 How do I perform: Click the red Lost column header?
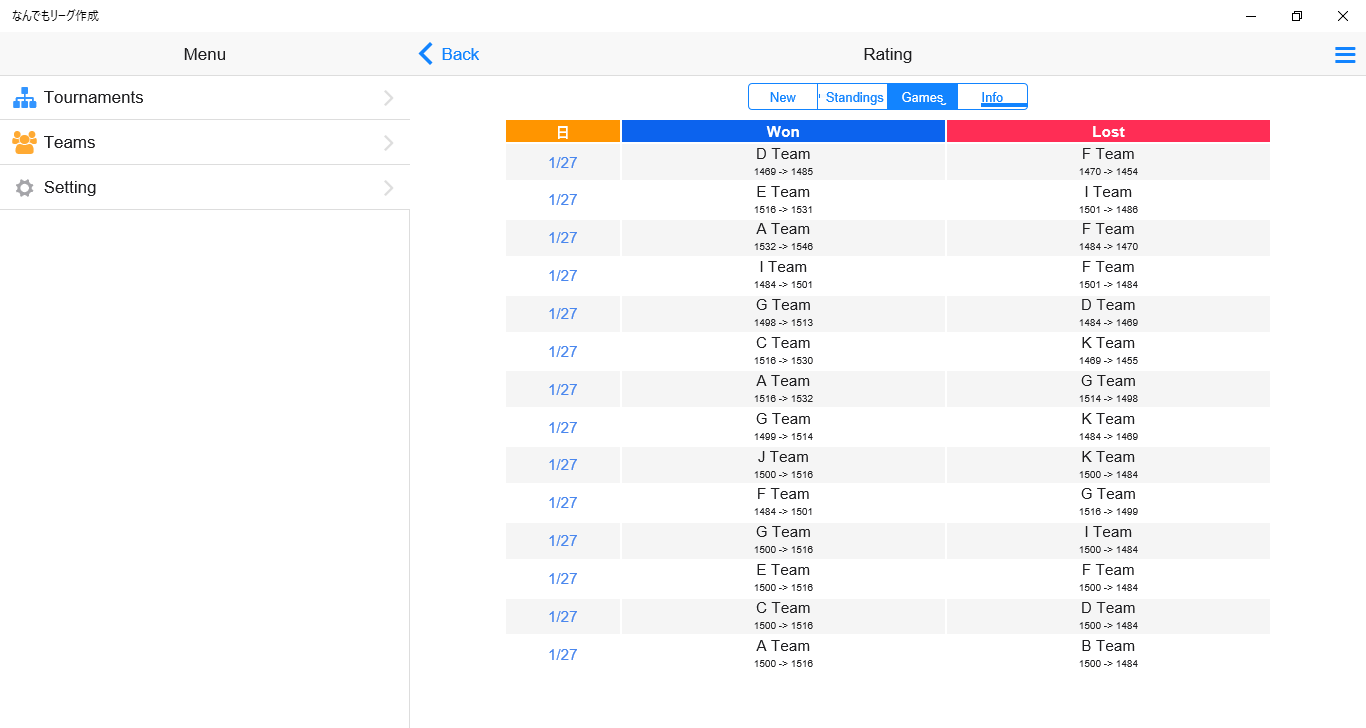pos(1108,132)
